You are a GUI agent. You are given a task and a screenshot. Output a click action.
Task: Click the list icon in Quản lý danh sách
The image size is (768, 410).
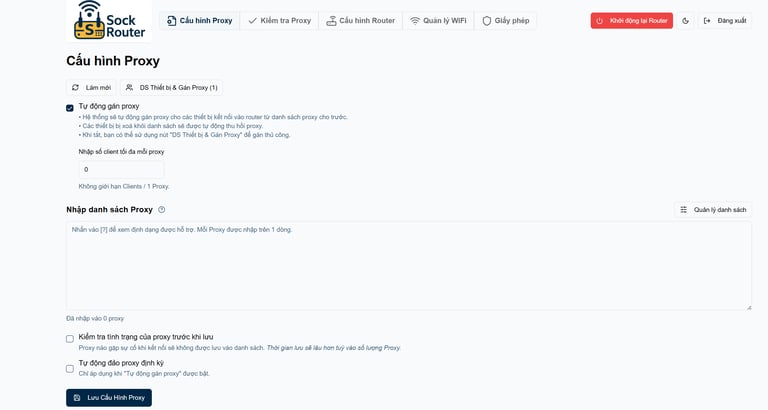(684, 210)
